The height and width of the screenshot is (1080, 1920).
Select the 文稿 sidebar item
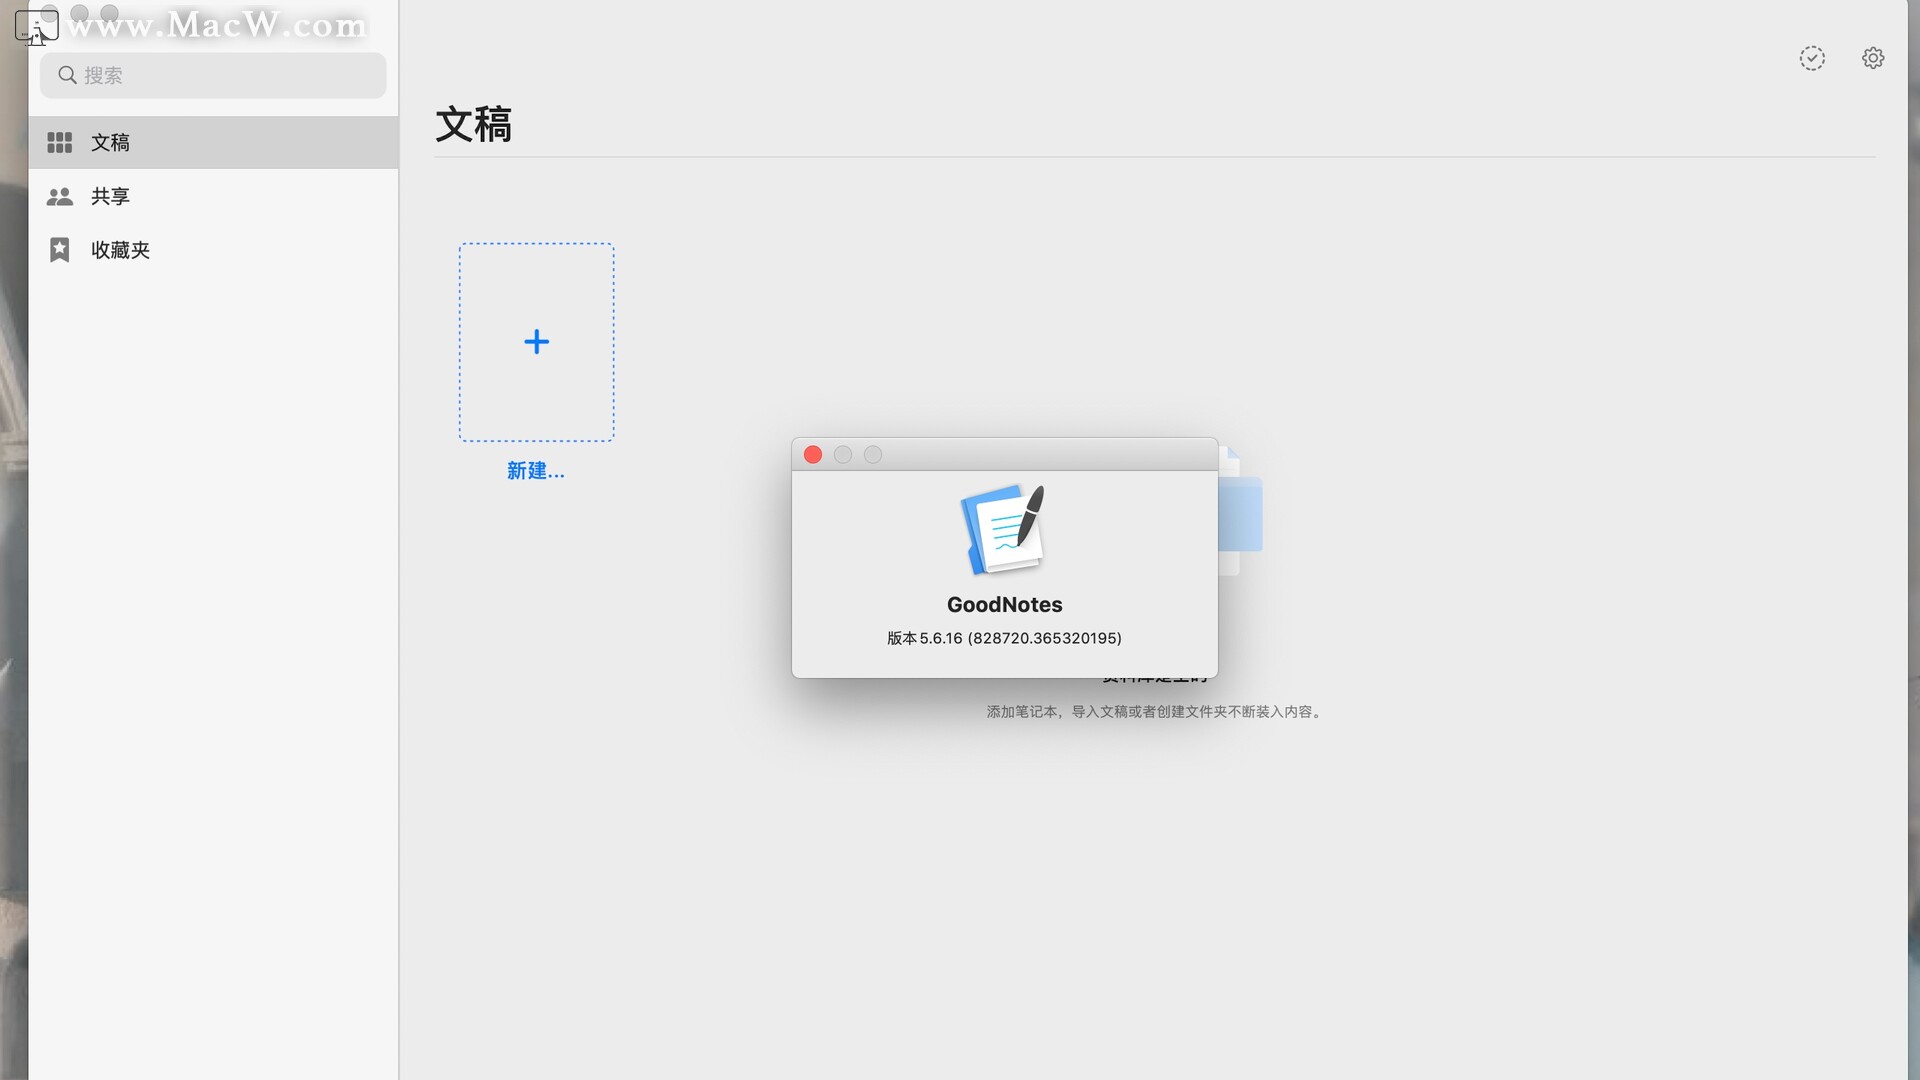[110, 143]
